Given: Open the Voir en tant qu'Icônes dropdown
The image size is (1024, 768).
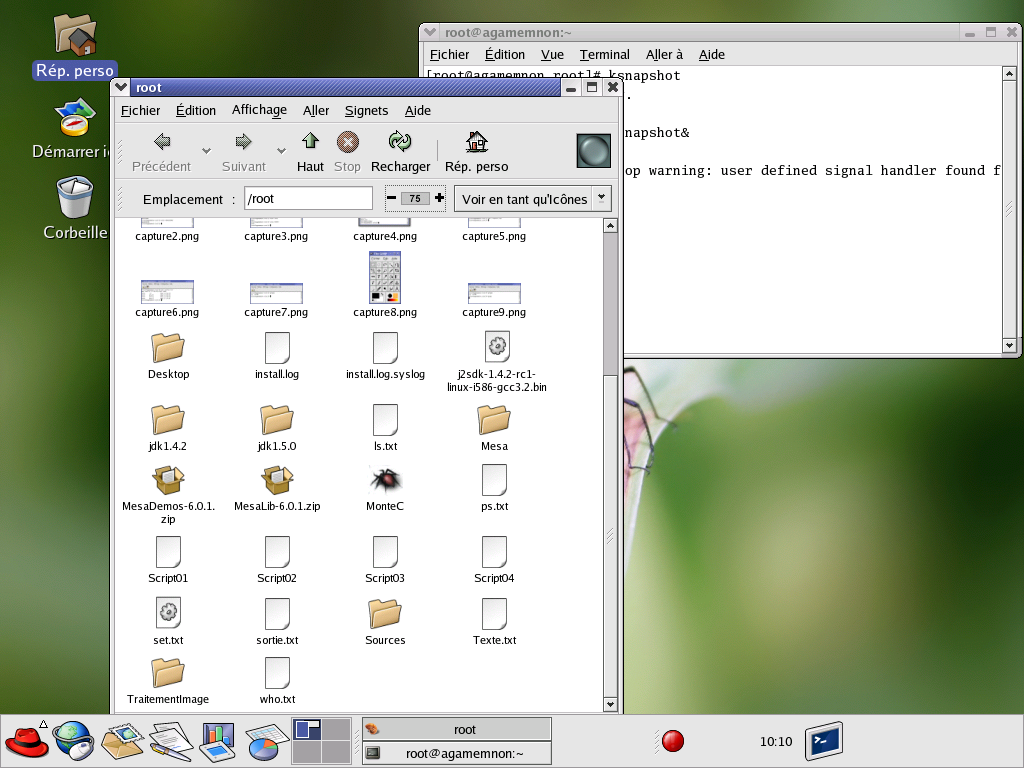Looking at the screenshot, I should coord(601,198).
